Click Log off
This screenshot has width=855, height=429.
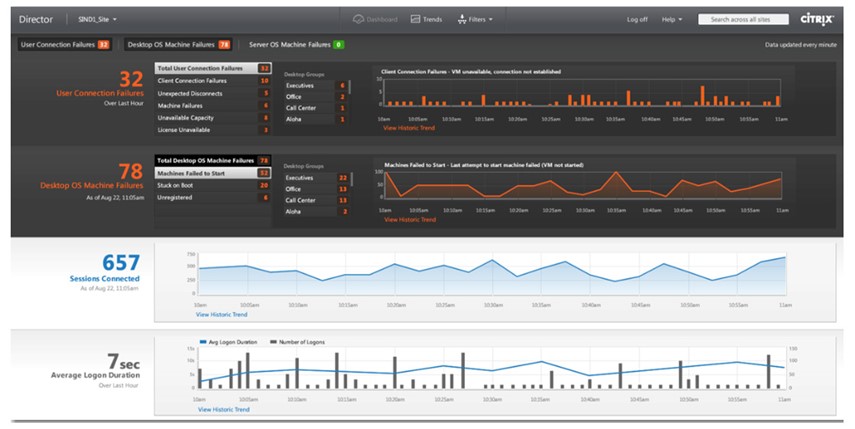pyautogui.click(x=637, y=20)
